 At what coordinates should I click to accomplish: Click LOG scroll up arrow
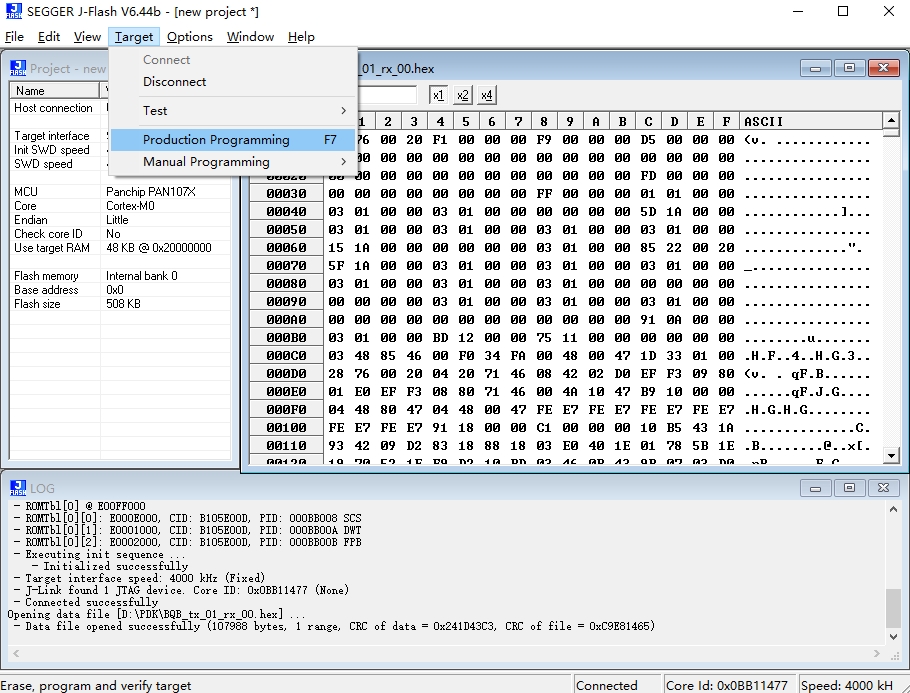[894, 509]
